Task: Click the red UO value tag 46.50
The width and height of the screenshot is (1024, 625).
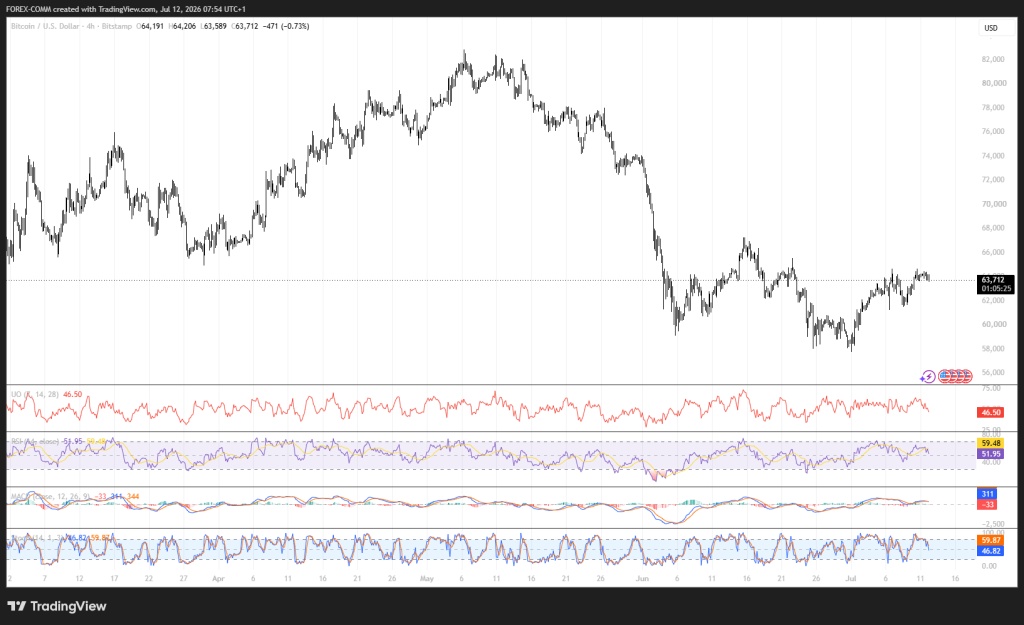Action: (x=991, y=412)
